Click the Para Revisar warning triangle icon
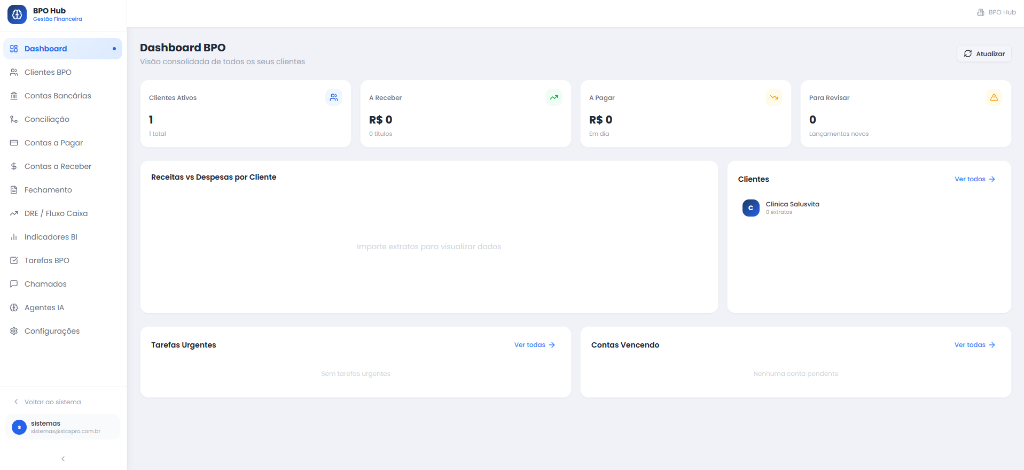 coord(994,97)
